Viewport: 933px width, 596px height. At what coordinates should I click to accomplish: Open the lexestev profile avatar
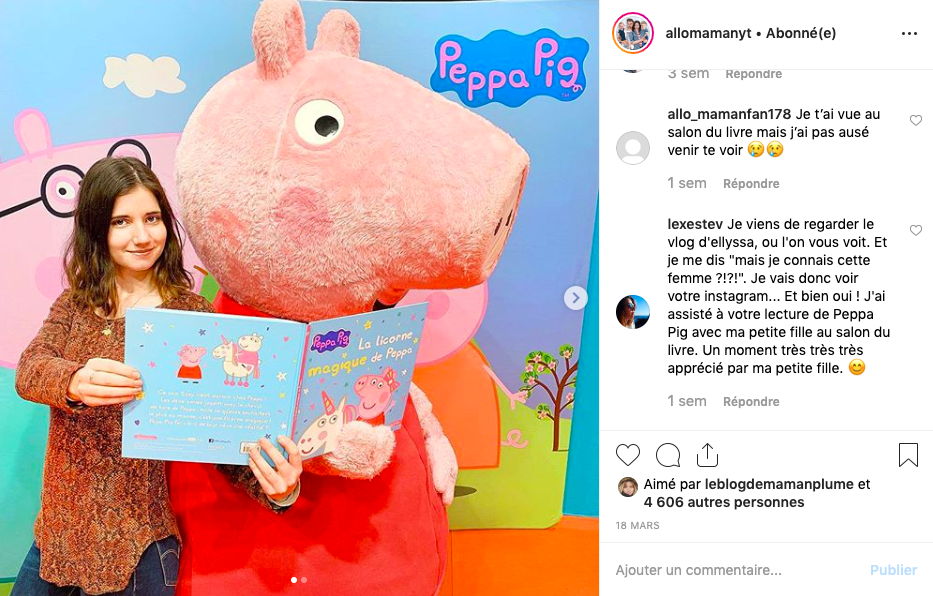pos(633,312)
